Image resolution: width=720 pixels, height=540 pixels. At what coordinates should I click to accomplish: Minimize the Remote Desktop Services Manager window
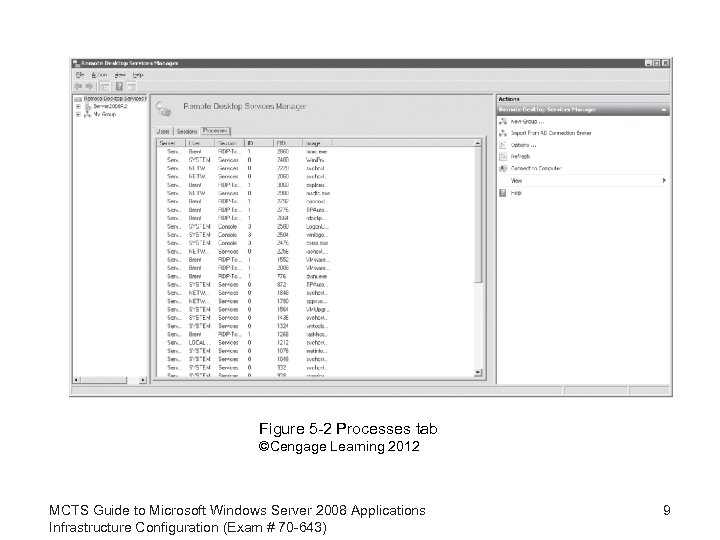click(648, 63)
